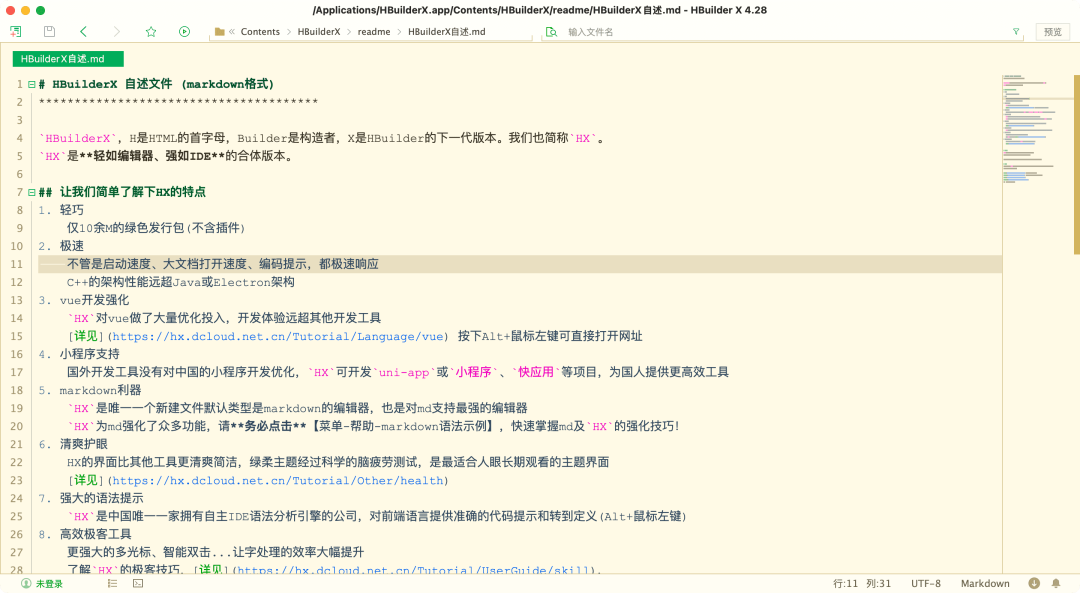Click 未登录 login status at bottom left

click(x=50, y=584)
